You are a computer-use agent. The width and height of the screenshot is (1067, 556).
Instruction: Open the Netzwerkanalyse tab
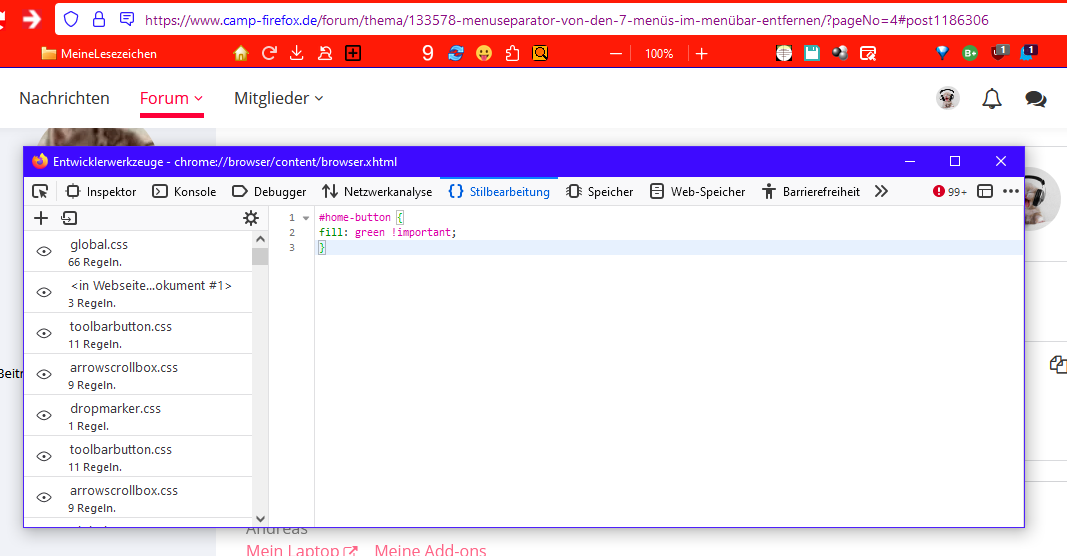[x=377, y=191]
